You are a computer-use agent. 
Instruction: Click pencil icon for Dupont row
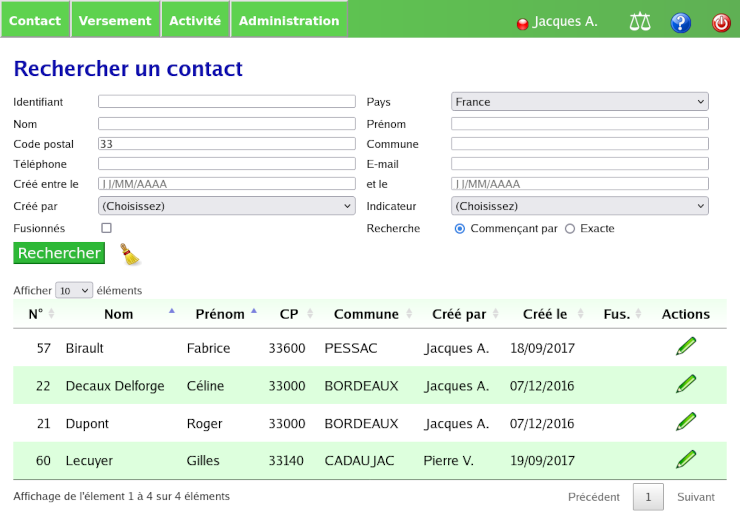pos(686,422)
